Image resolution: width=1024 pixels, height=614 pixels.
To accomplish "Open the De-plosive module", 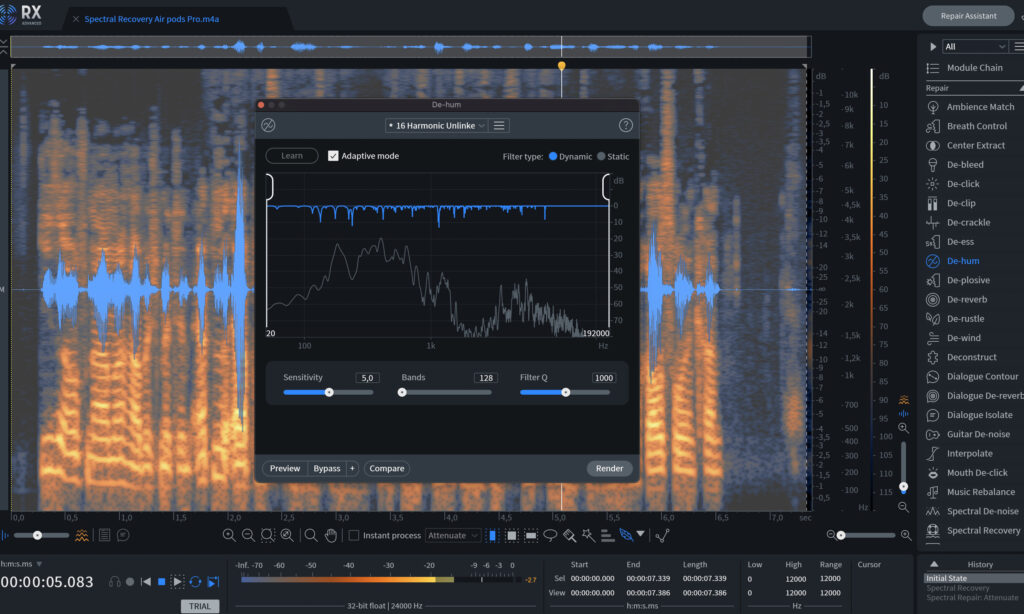I will click(958, 280).
